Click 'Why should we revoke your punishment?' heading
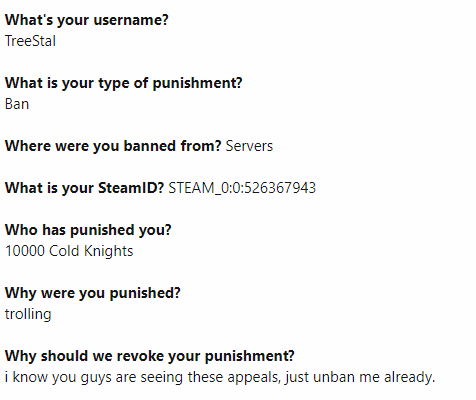476x400 pixels. (x=150, y=356)
